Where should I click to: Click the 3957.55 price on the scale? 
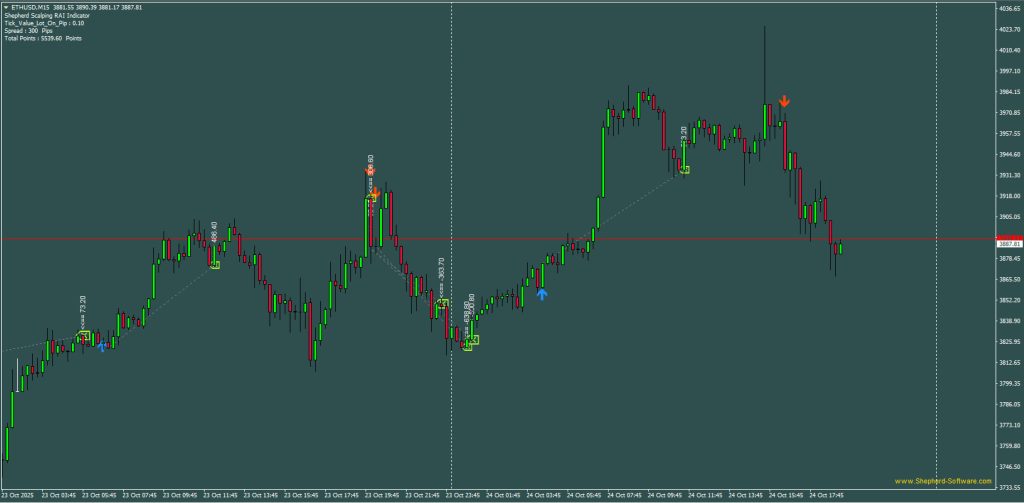coord(1009,134)
